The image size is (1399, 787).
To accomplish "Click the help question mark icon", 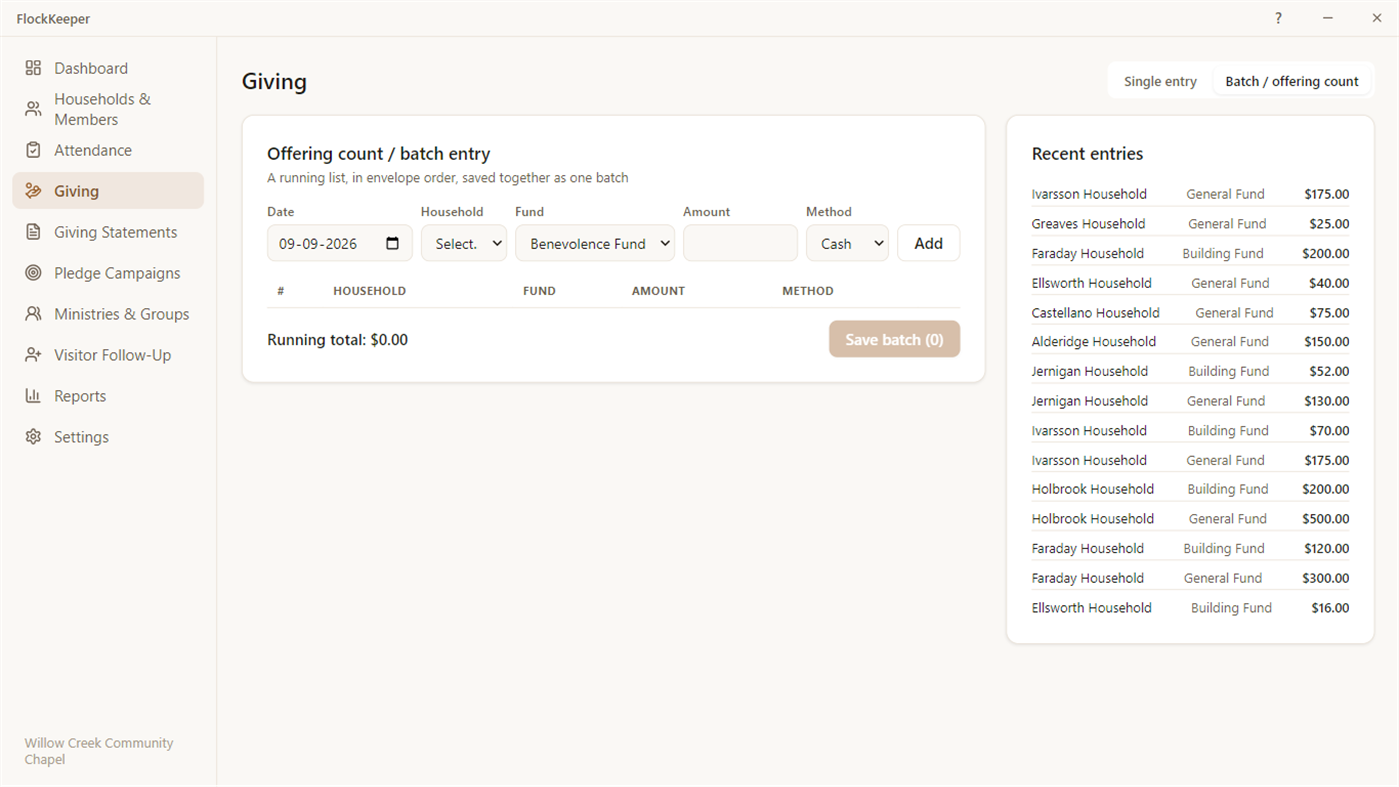I will click(x=1278, y=18).
